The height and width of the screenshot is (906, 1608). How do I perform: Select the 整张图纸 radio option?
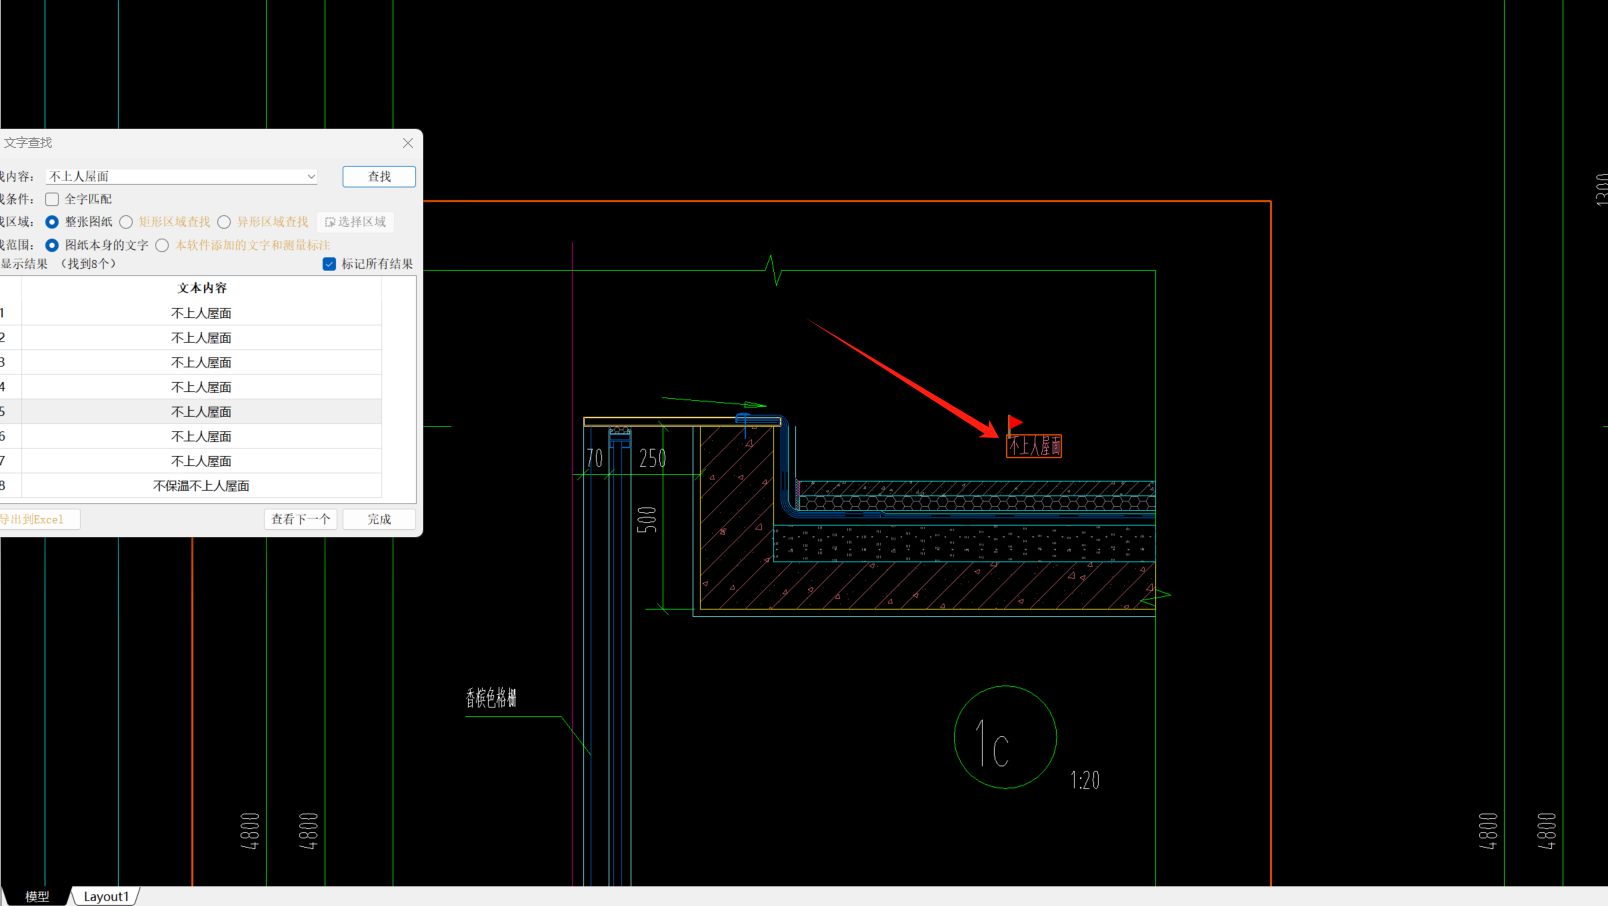click(52, 222)
